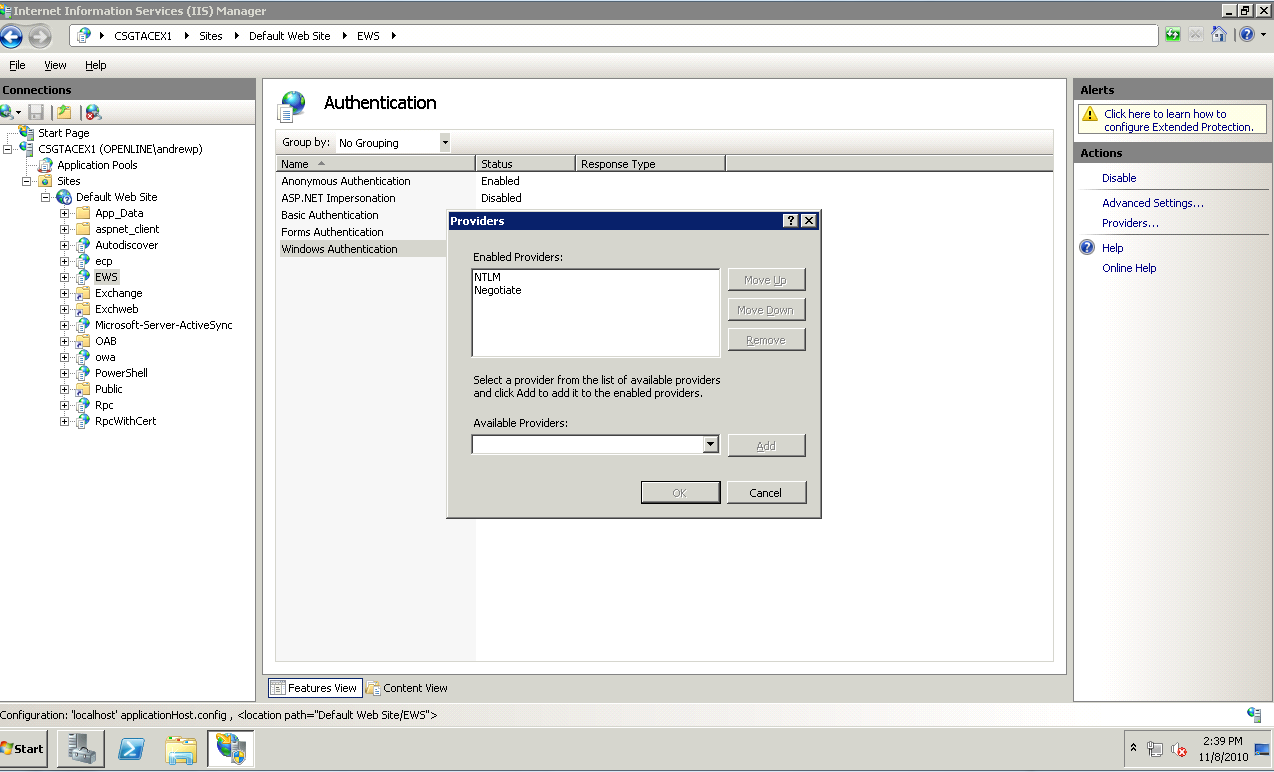This screenshot has height=772, width=1274.
Task: Switch to Features View tab
Action: coord(315,688)
